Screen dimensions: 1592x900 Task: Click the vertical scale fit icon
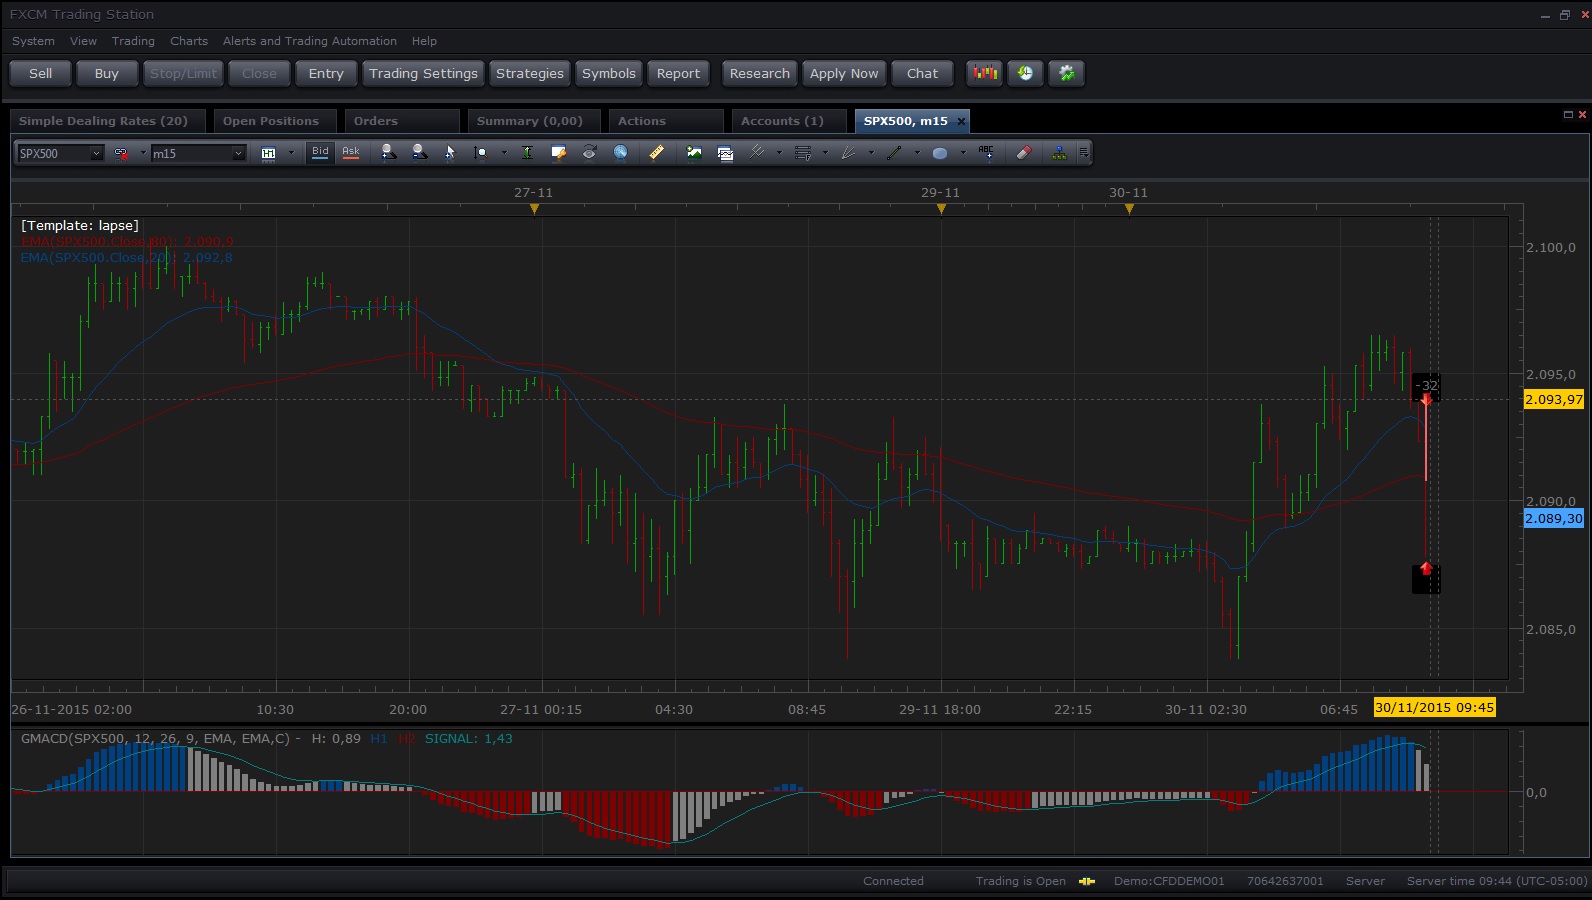tap(527, 152)
